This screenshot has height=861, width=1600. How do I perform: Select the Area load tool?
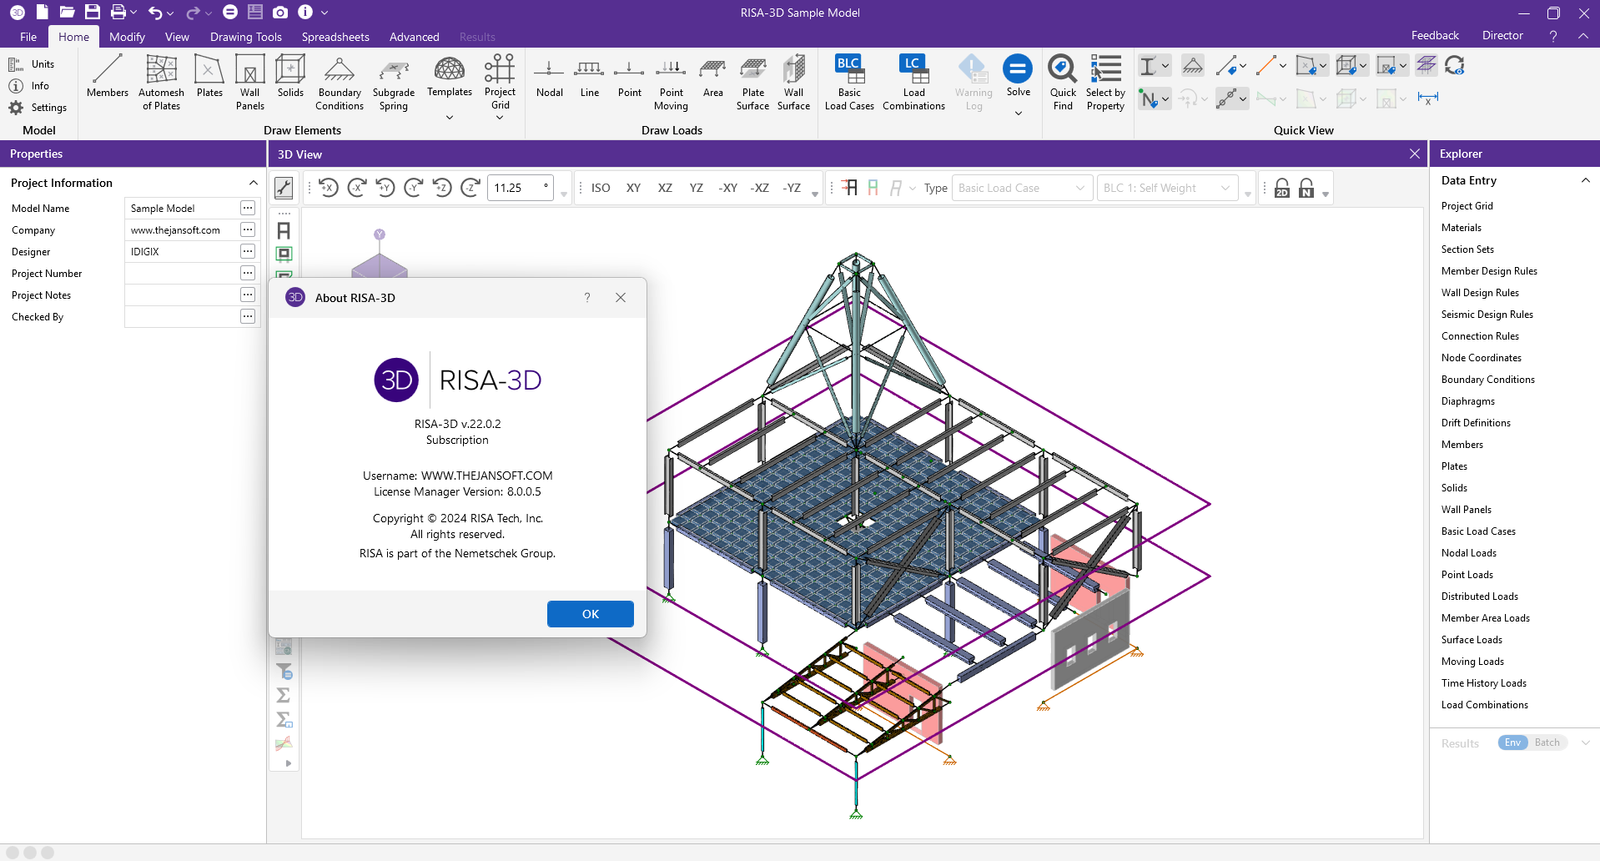click(x=713, y=78)
